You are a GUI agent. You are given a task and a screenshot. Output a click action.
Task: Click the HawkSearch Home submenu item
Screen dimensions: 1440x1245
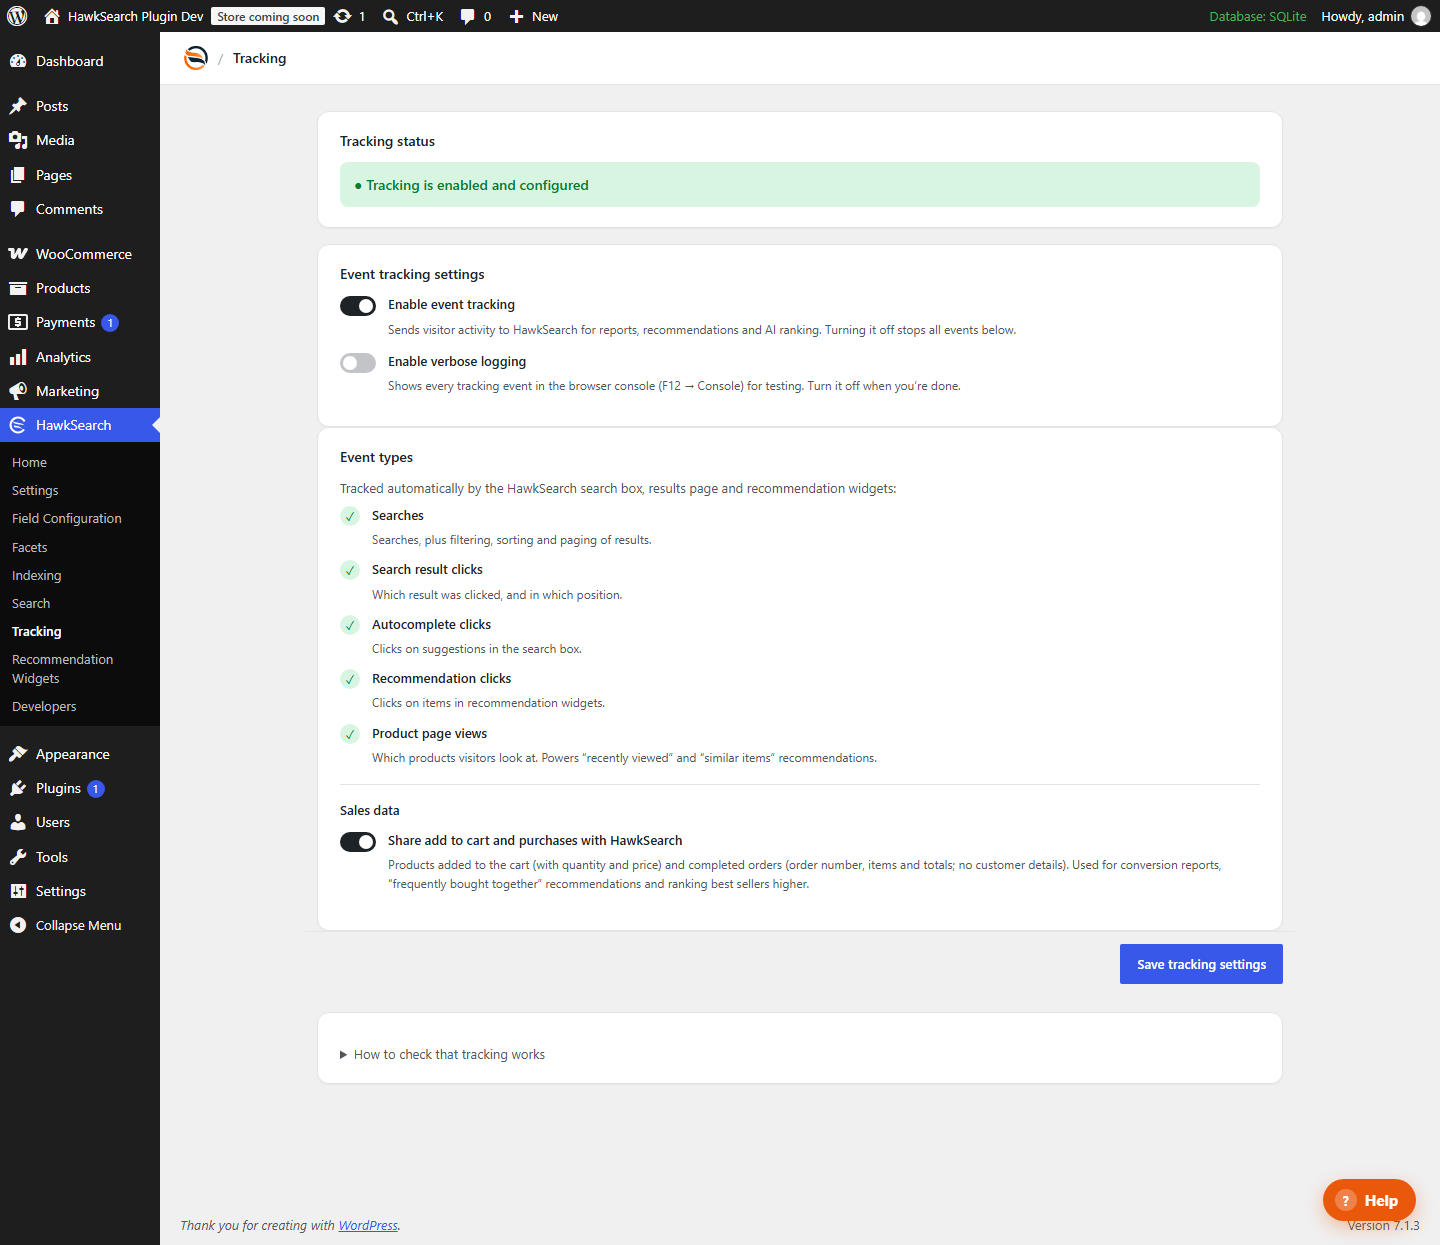tap(30, 462)
